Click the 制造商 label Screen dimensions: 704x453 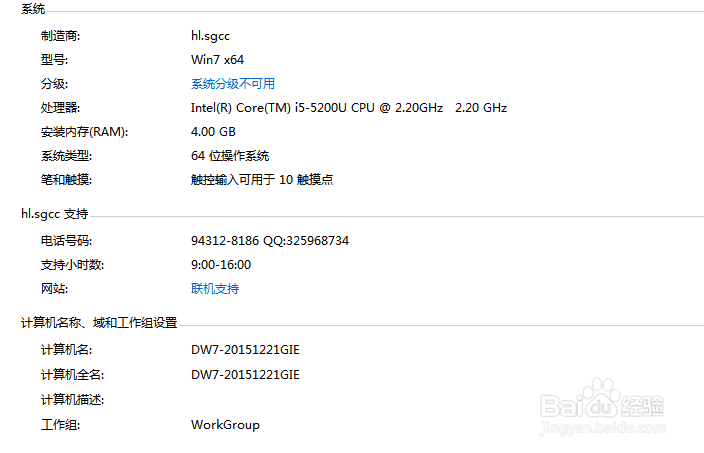click(x=60, y=36)
